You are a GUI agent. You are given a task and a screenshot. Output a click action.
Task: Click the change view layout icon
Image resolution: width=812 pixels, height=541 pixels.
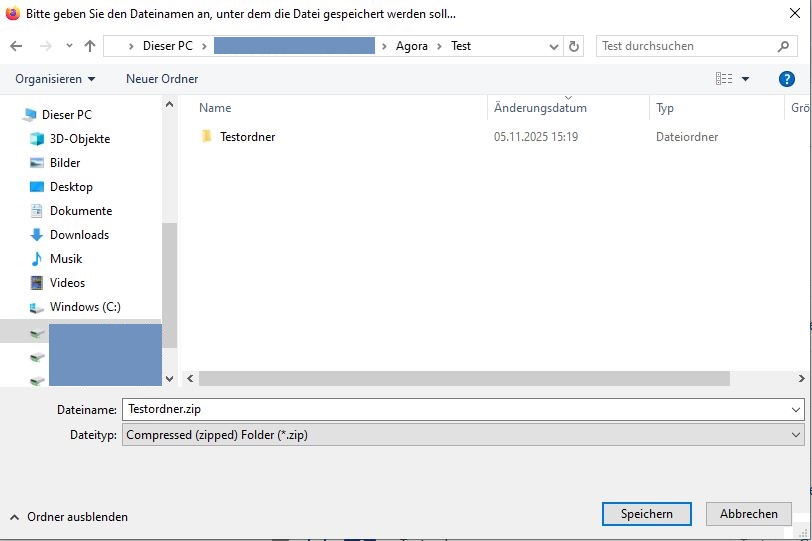[x=724, y=79]
